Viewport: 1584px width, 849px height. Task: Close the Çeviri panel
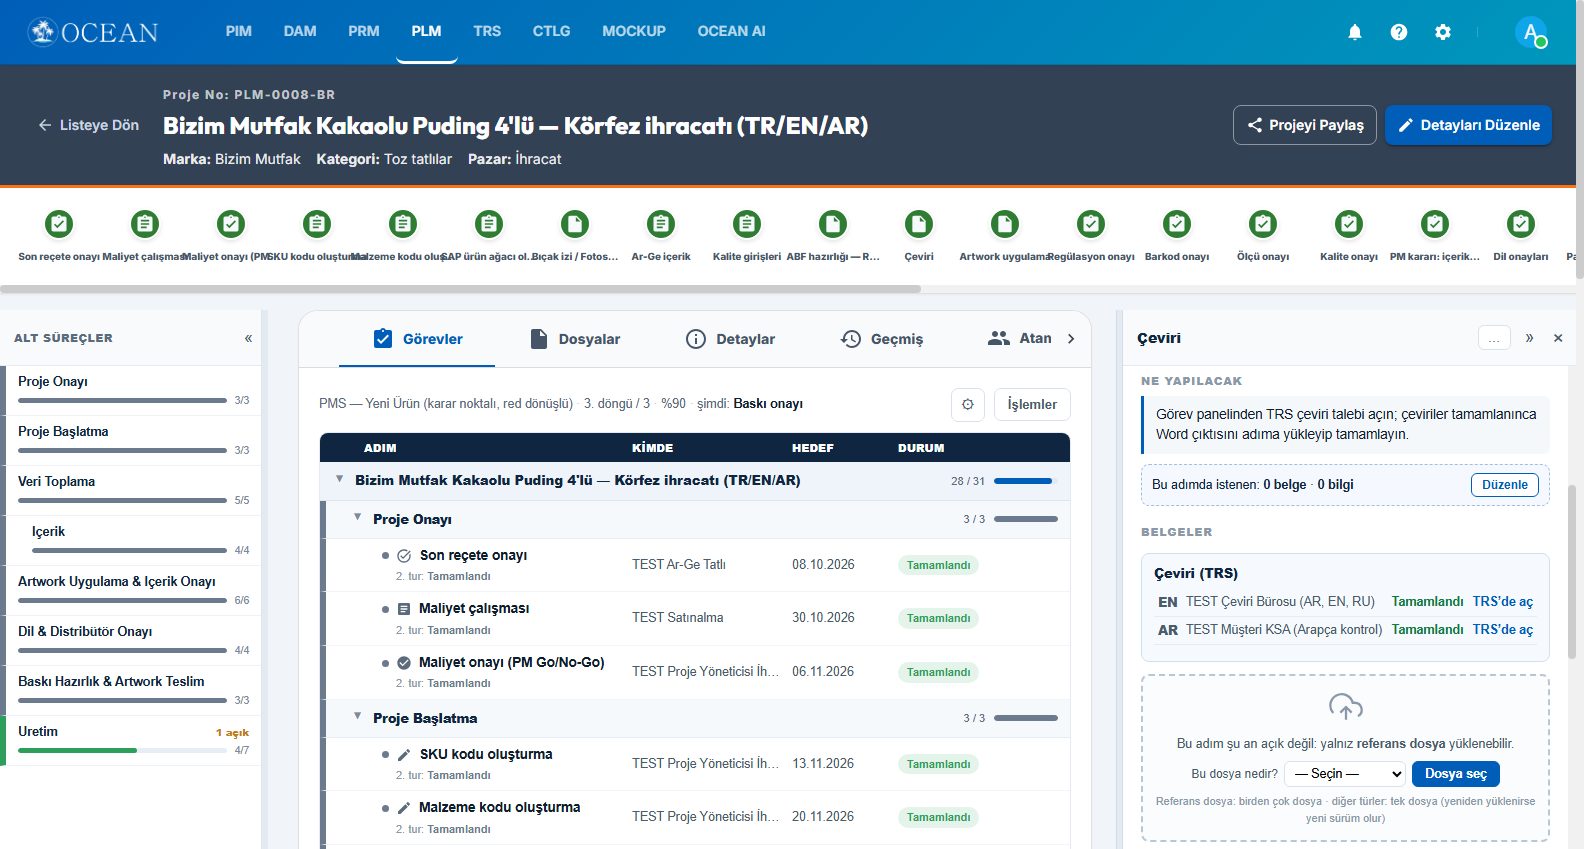point(1558,338)
